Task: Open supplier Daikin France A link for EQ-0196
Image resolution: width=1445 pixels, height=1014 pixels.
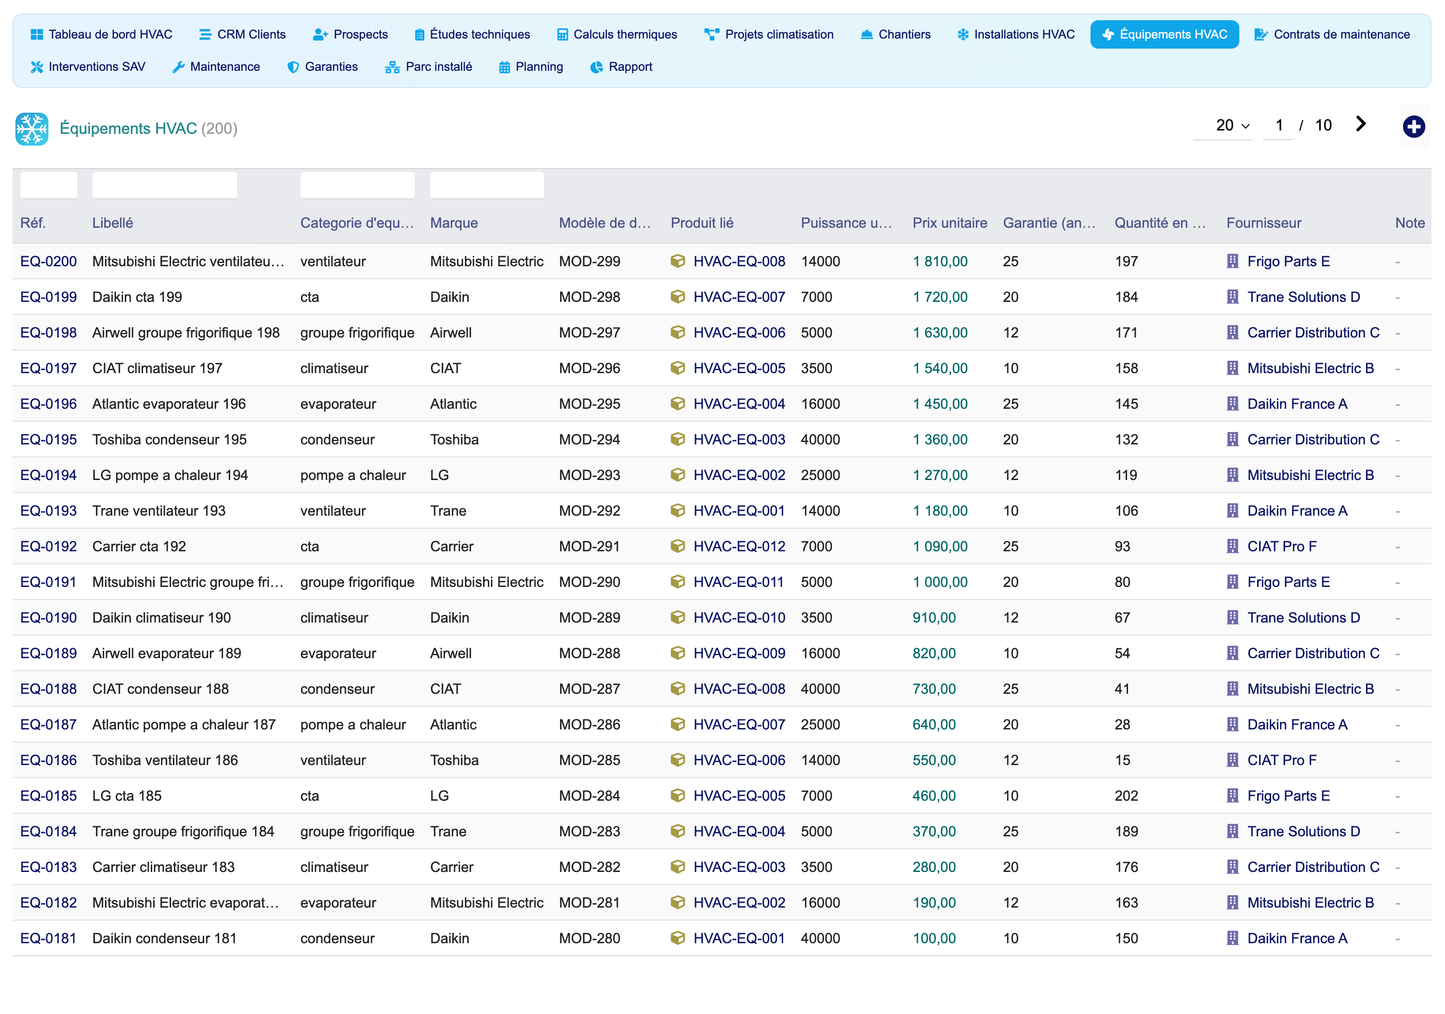Action: (x=1297, y=404)
